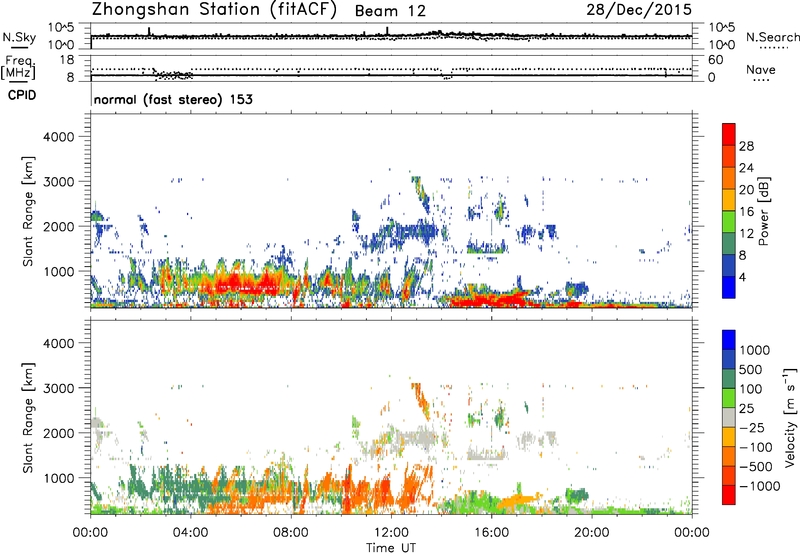
Task: Click the "-25" value on the Velocity colorbar
Action: click(x=751, y=427)
